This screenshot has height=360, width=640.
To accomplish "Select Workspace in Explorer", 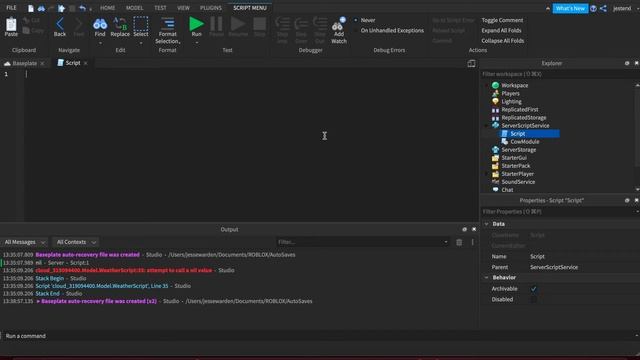I will [515, 85].
